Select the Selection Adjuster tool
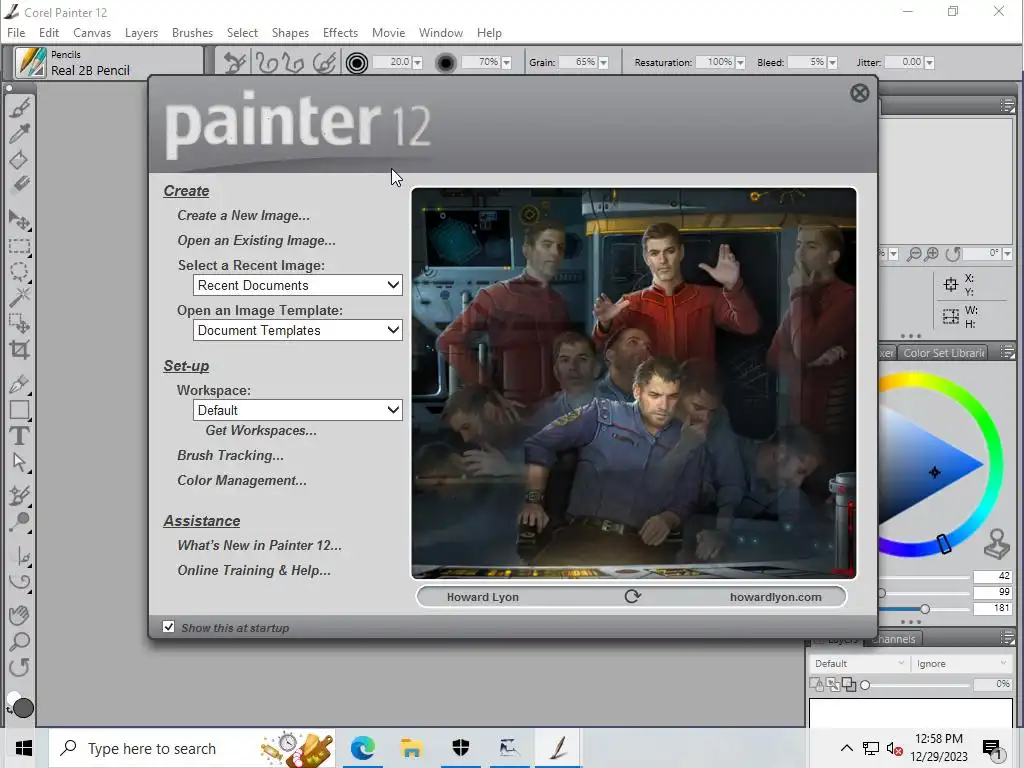The image size is (1024, 768). 19,323
